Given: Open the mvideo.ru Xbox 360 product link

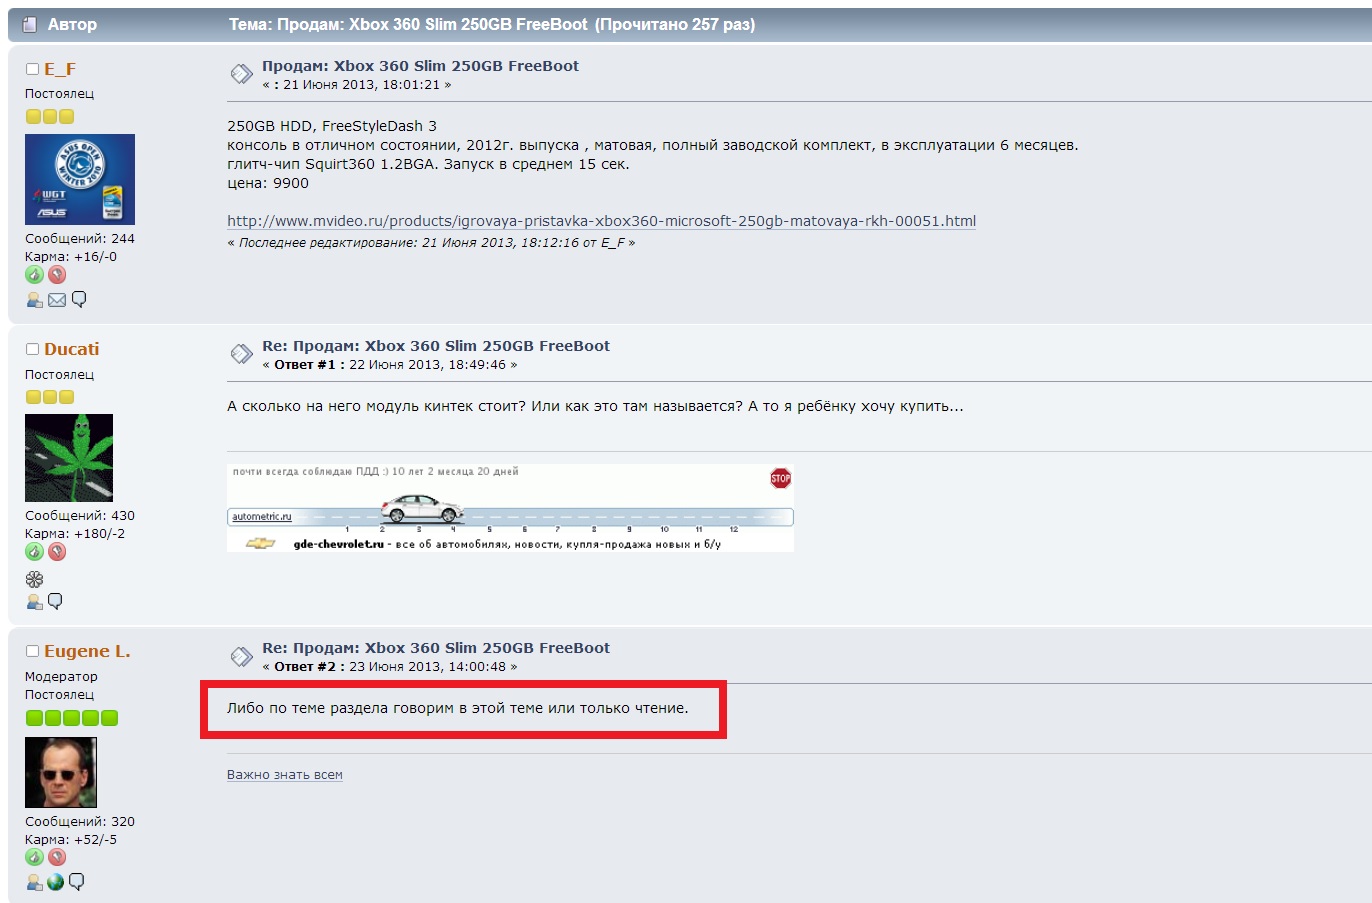Looking at the screenshot, I should pos(601,221).
